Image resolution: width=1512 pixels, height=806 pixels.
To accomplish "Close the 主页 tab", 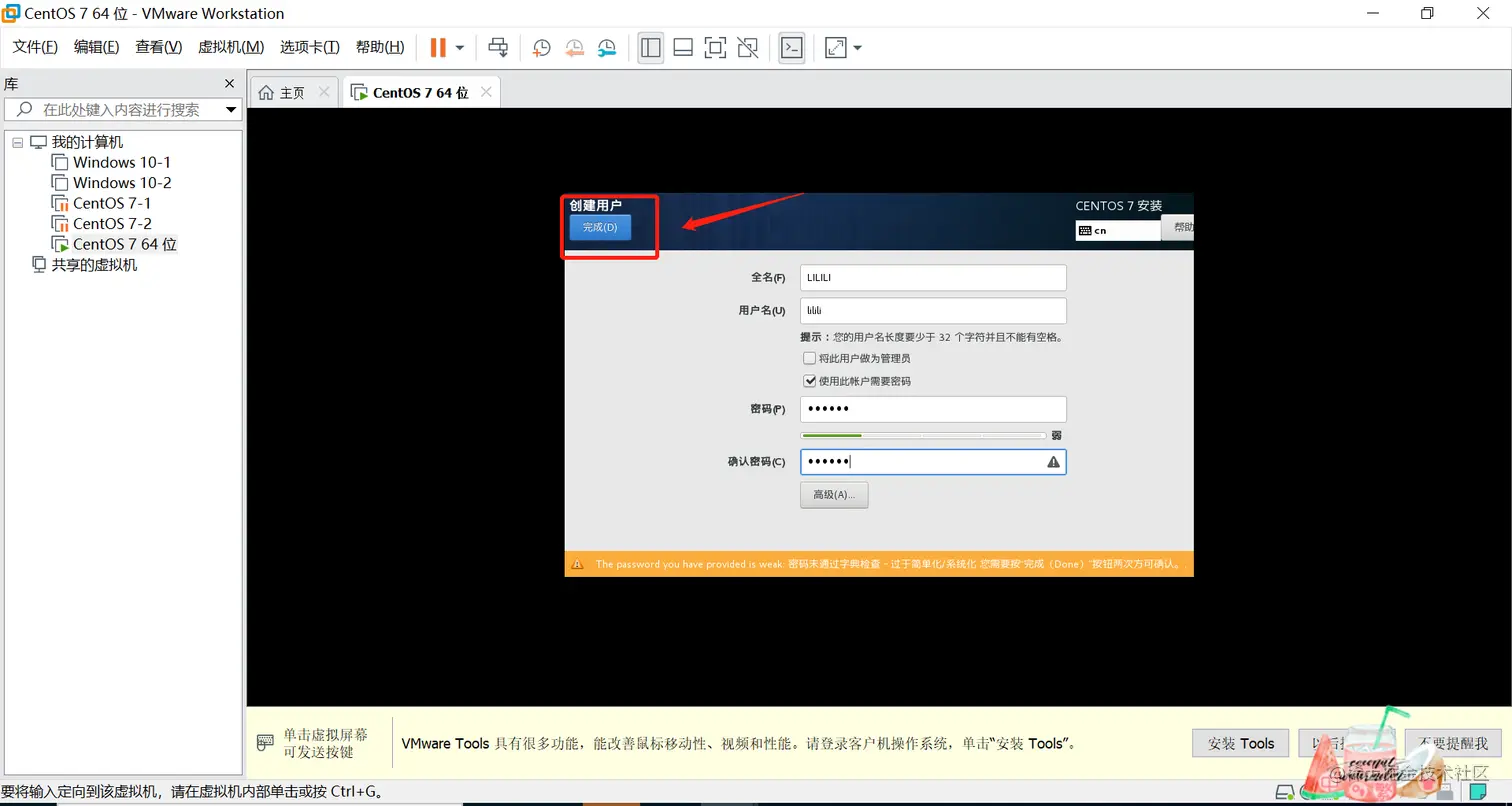I will tap(323, 92).
